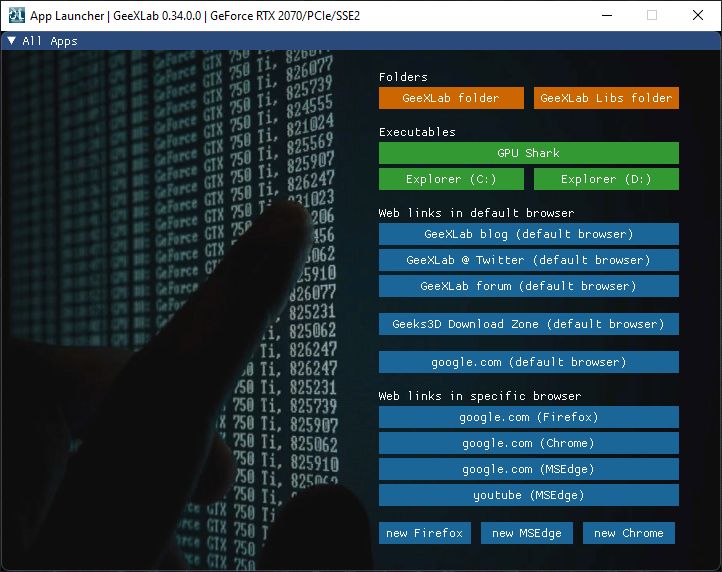Start a new MSEdge window
The width and height of the screenshot is (722, 572).
[x=527, y=533]
